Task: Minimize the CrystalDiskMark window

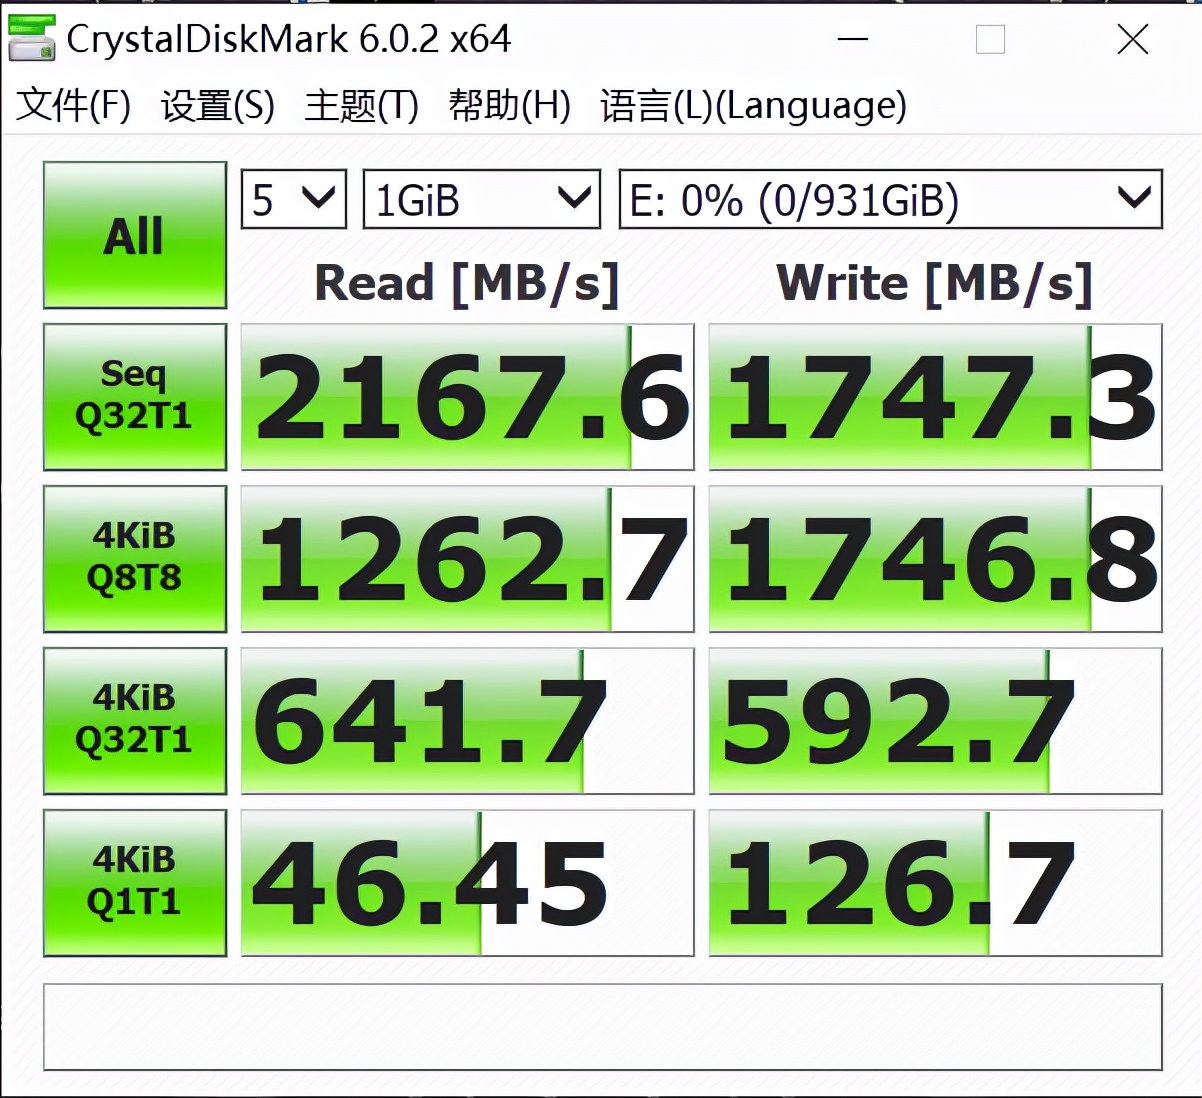Action: [853, 40]
